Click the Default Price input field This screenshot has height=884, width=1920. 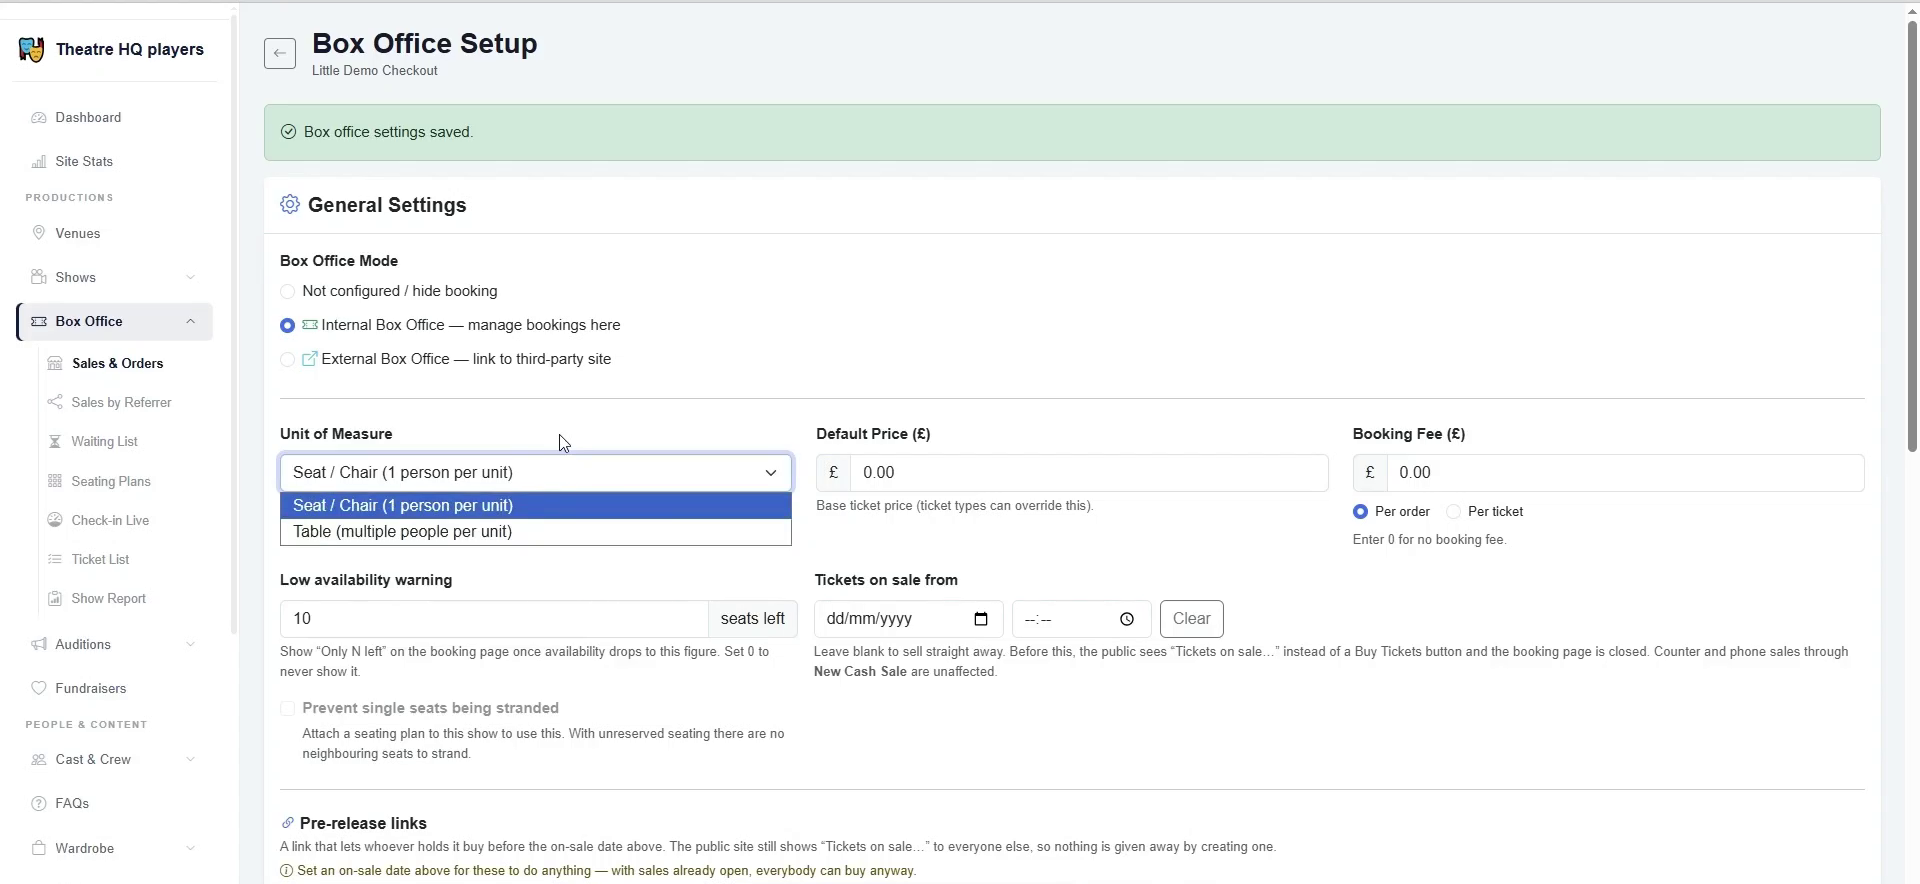[1089, 472]
